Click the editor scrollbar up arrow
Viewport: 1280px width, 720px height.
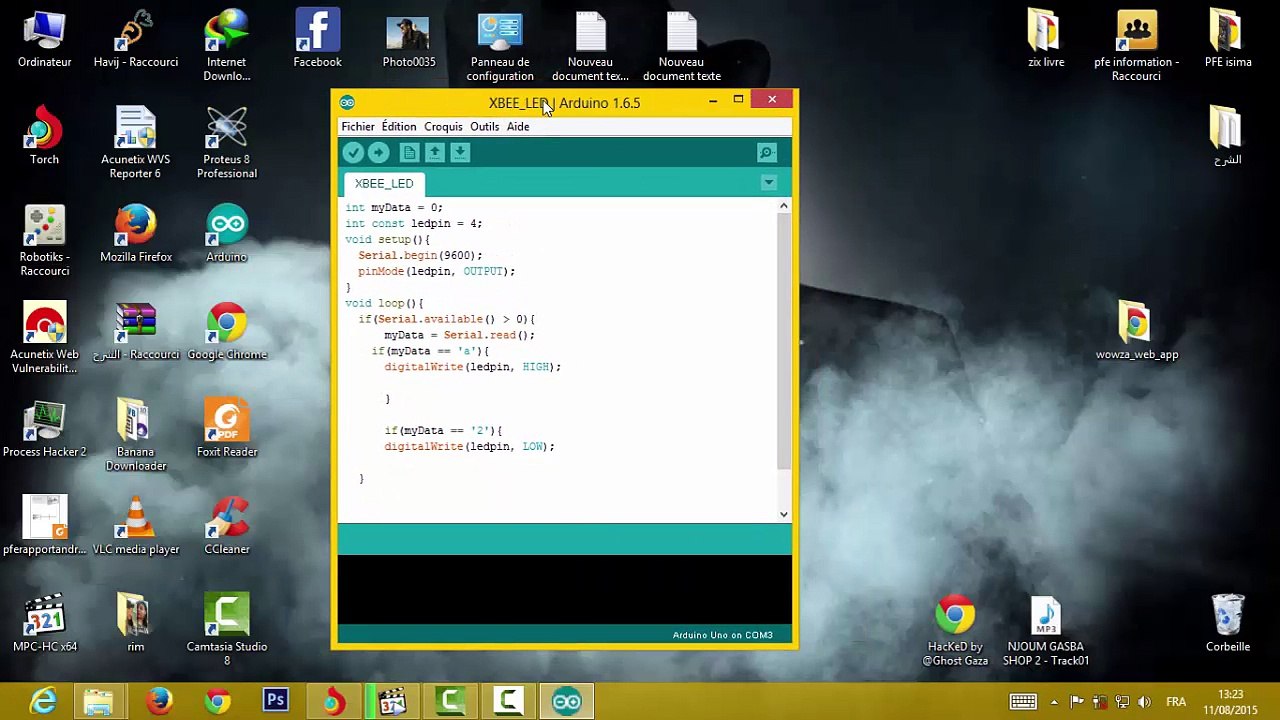783,206
